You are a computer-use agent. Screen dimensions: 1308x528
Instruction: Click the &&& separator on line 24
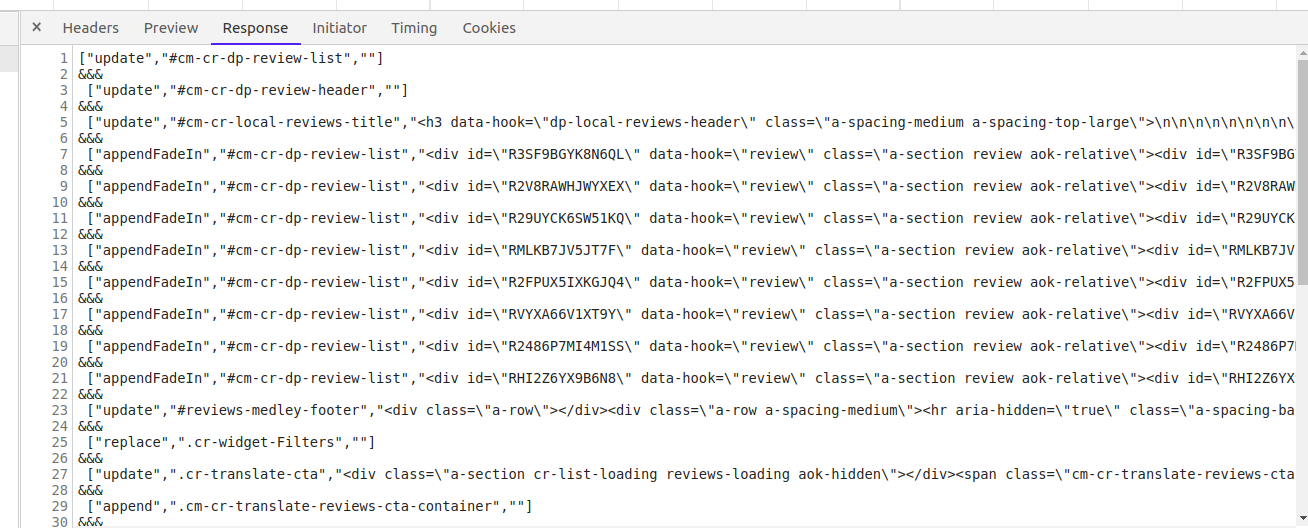[x=91, y=426]
